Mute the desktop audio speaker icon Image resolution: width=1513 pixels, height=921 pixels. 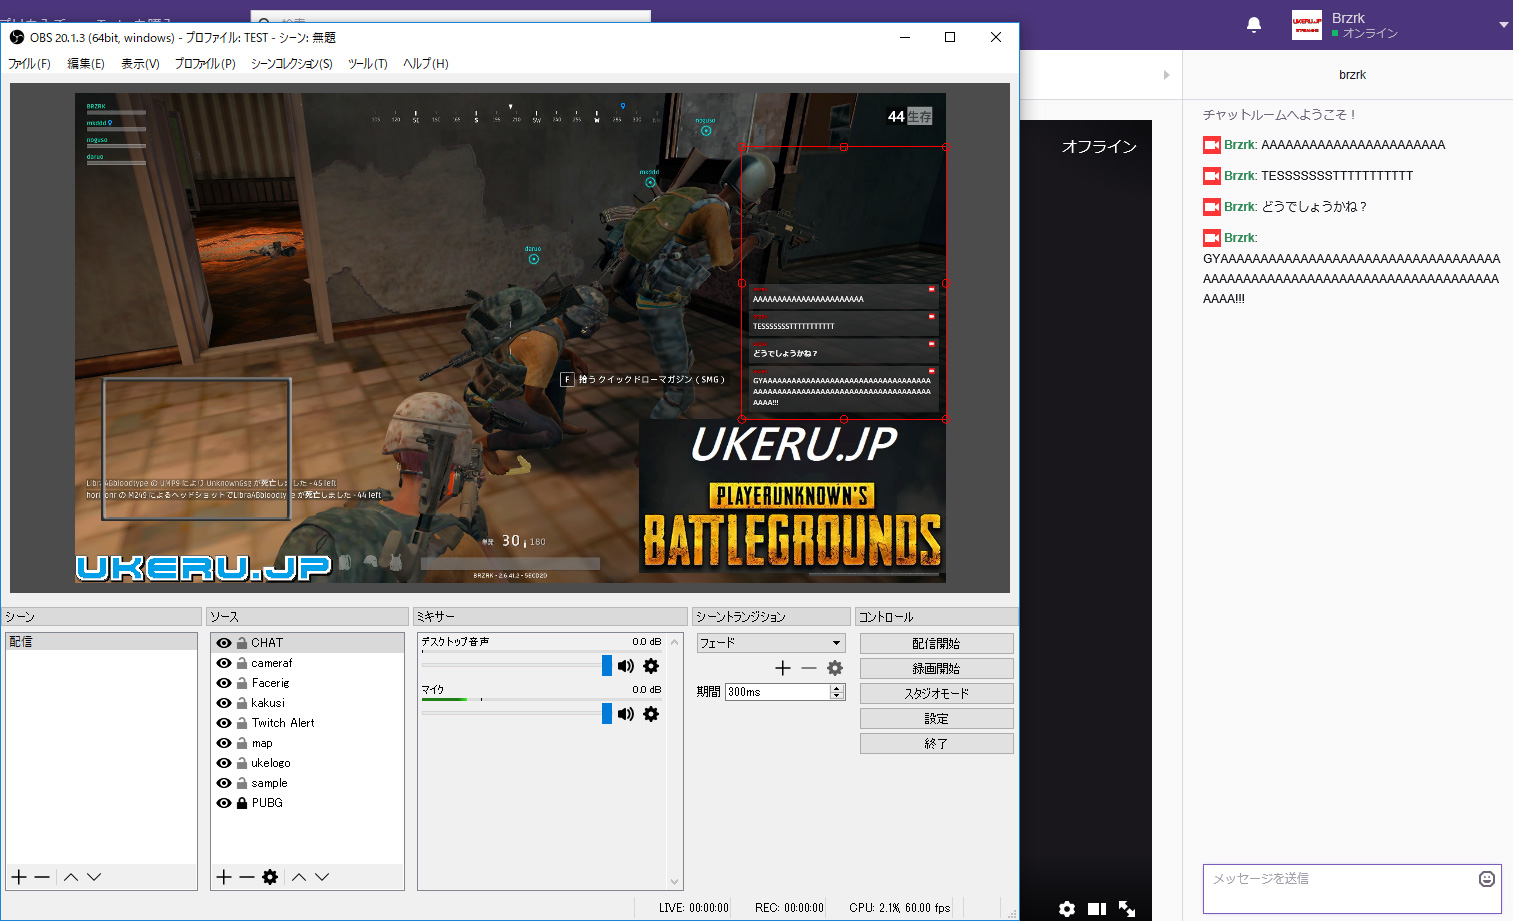[626, 666]
